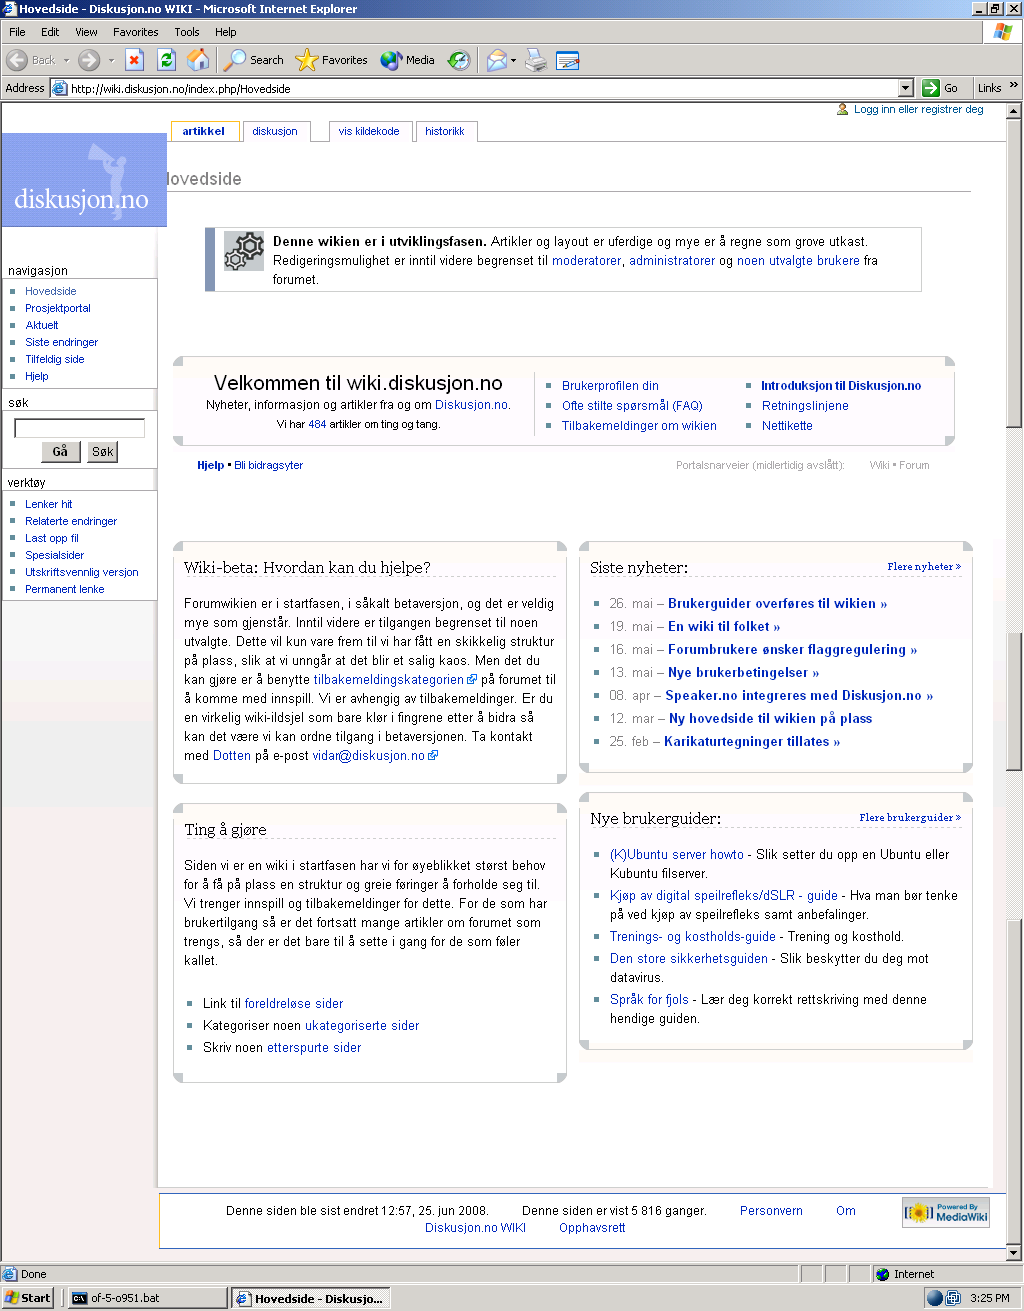Click the vertical scrollbar up arrow

[1013, 111]
